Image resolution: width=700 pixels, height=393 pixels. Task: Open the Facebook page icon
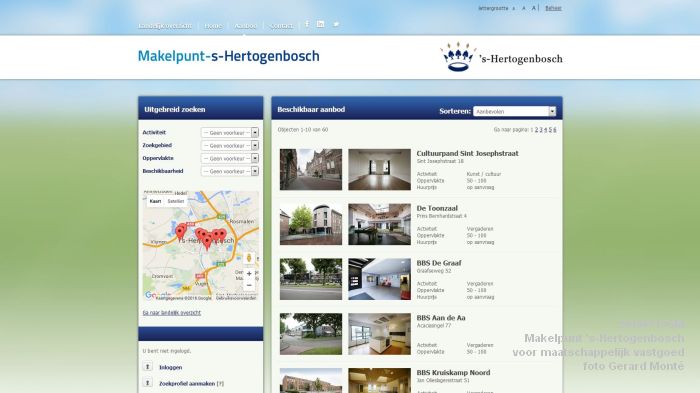coord(307,24)
